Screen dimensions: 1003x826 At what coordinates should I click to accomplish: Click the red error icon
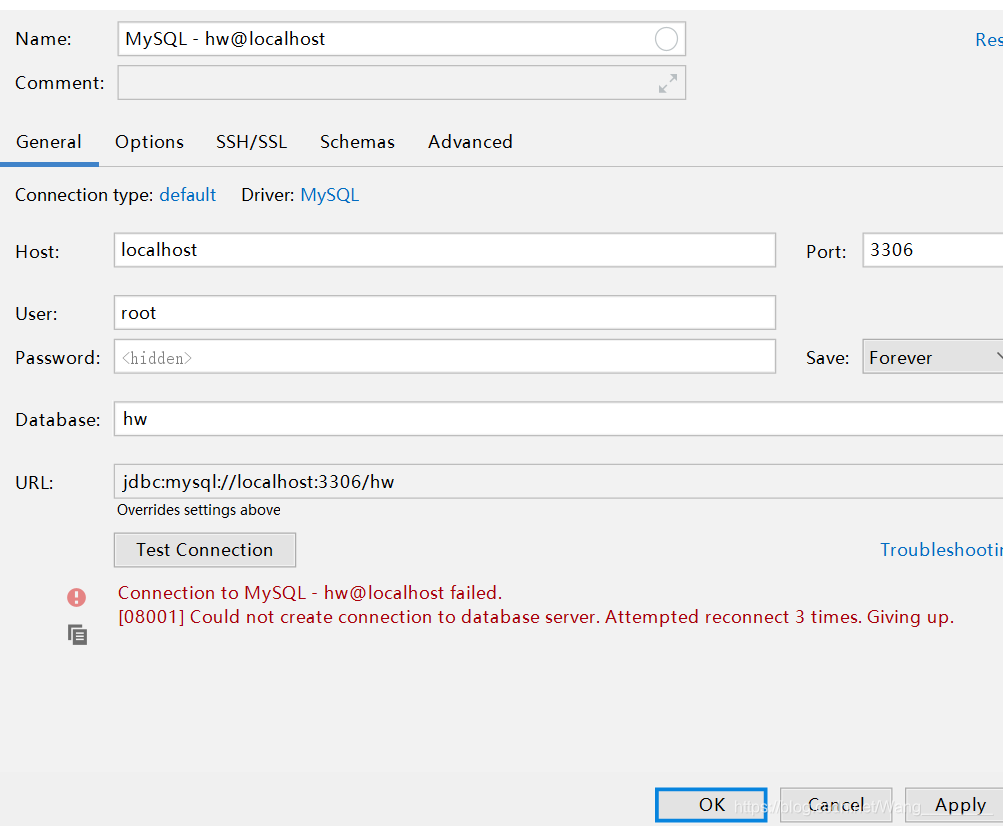pyautogui.click(x=77, y=597)
